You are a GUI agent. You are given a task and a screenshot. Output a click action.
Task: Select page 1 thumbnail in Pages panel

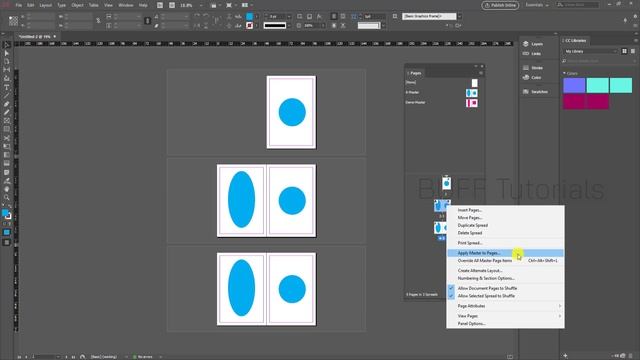point(447,183)
